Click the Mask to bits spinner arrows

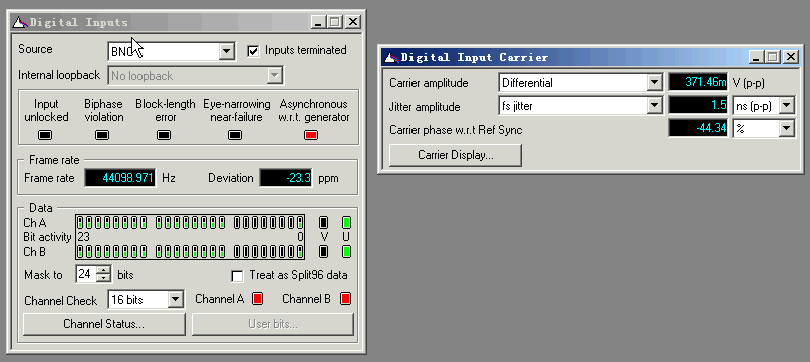click(104, 274)
